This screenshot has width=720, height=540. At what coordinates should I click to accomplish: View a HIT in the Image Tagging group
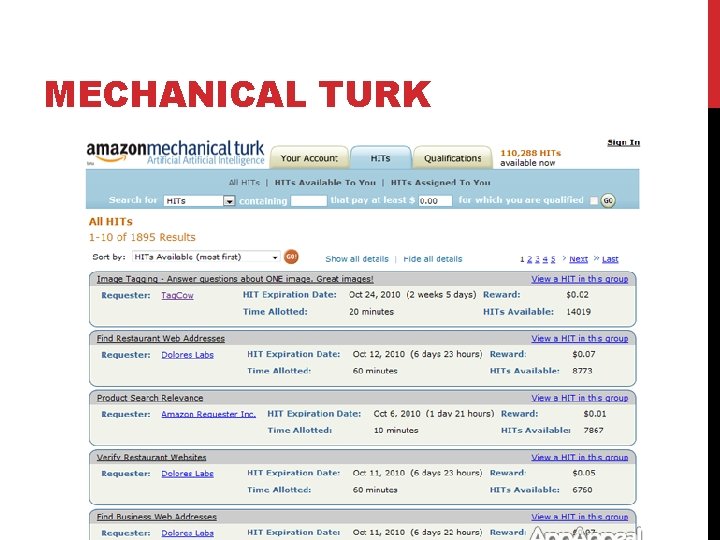click(579, 279)
